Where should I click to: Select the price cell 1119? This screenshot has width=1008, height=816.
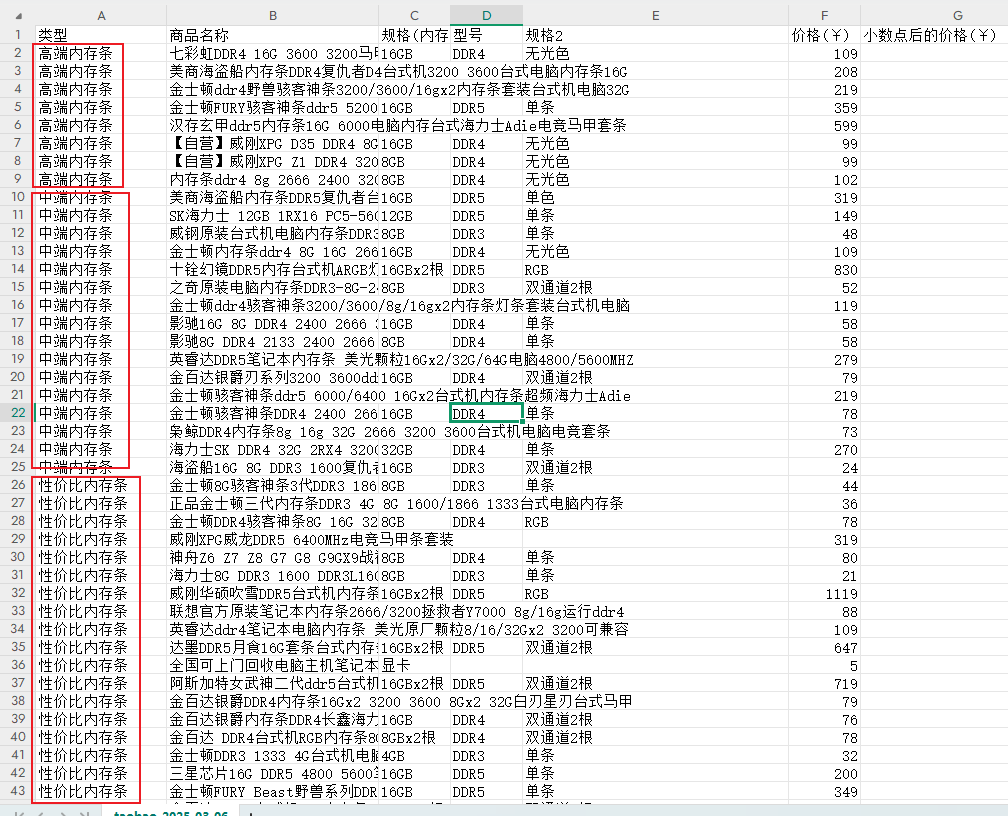pyautogui.click(x=824, y=594)
